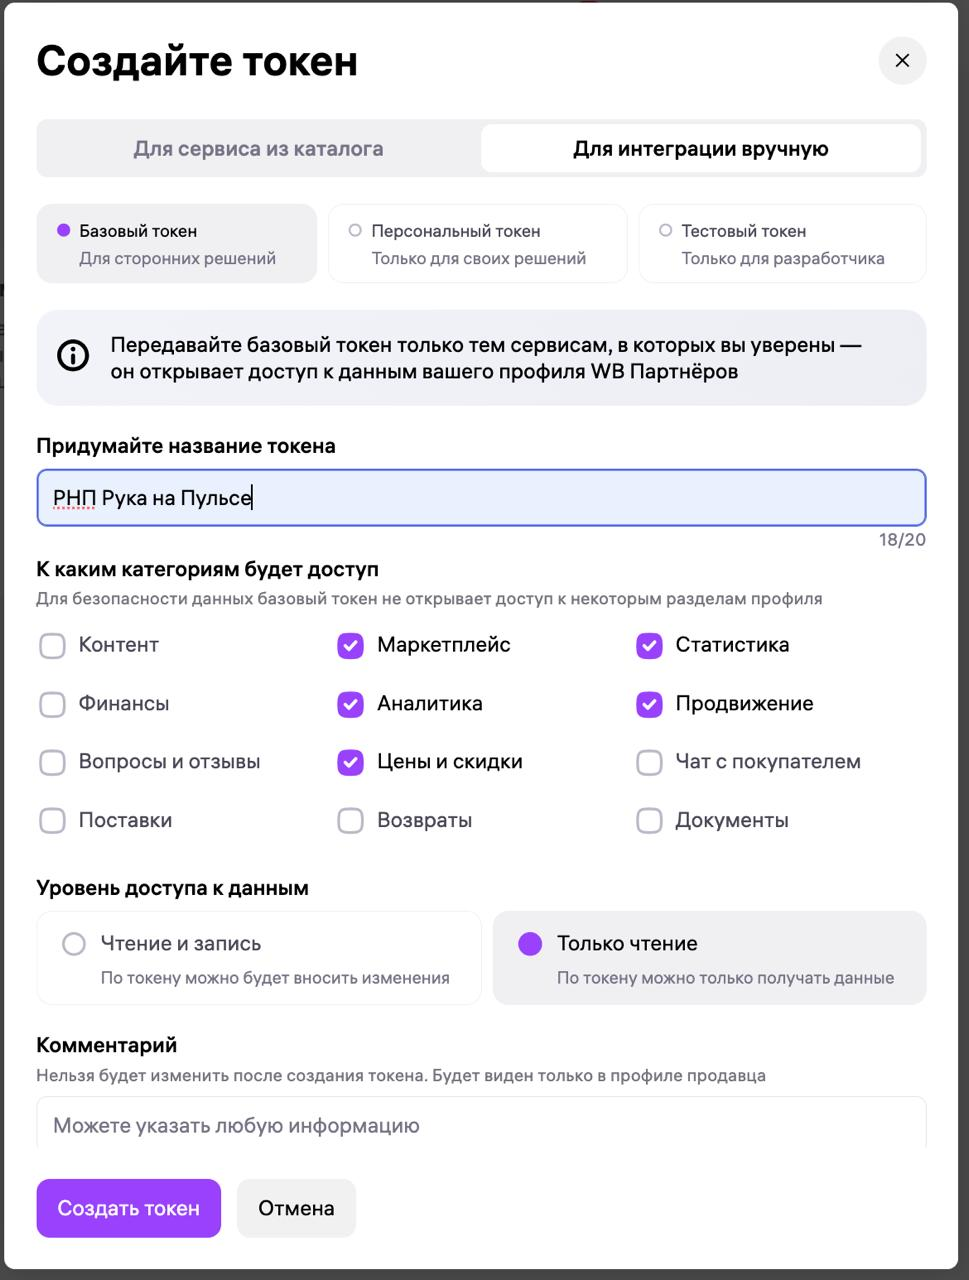Close the token creation dialog
Image resolution: width=969 pixels, height=1280 pixels.
click(x=902, y=61)
